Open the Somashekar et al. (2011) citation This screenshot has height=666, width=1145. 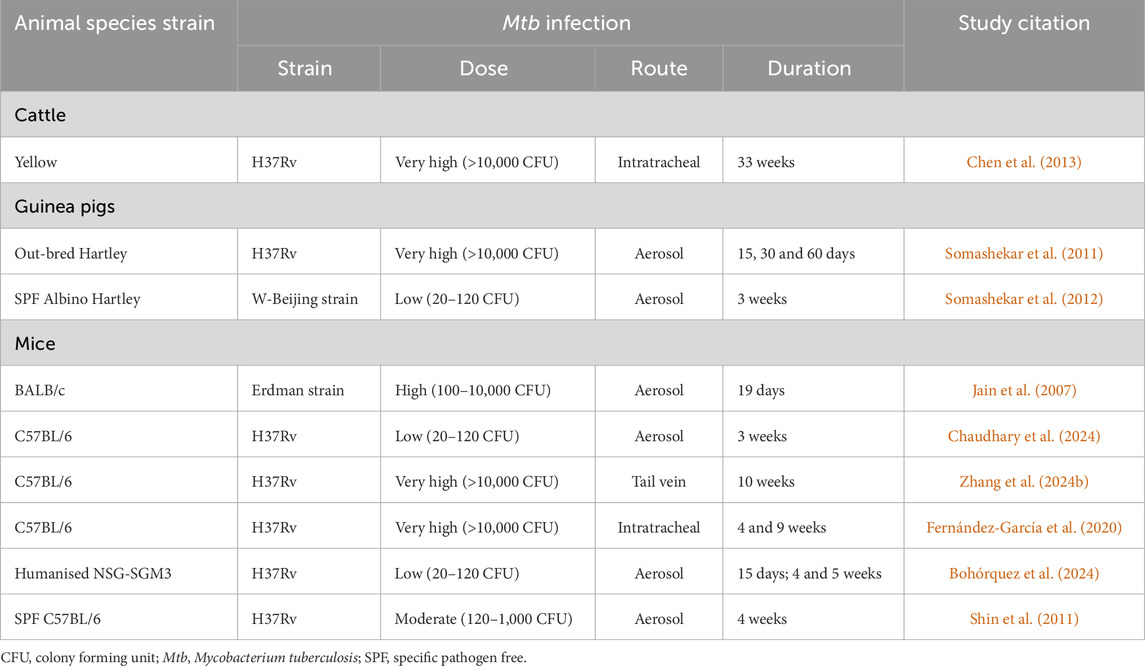pos(1023,254)
